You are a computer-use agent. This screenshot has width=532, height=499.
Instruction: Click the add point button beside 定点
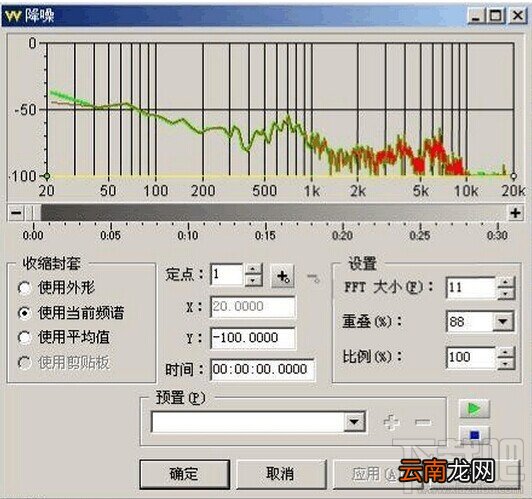click(282, 276)
